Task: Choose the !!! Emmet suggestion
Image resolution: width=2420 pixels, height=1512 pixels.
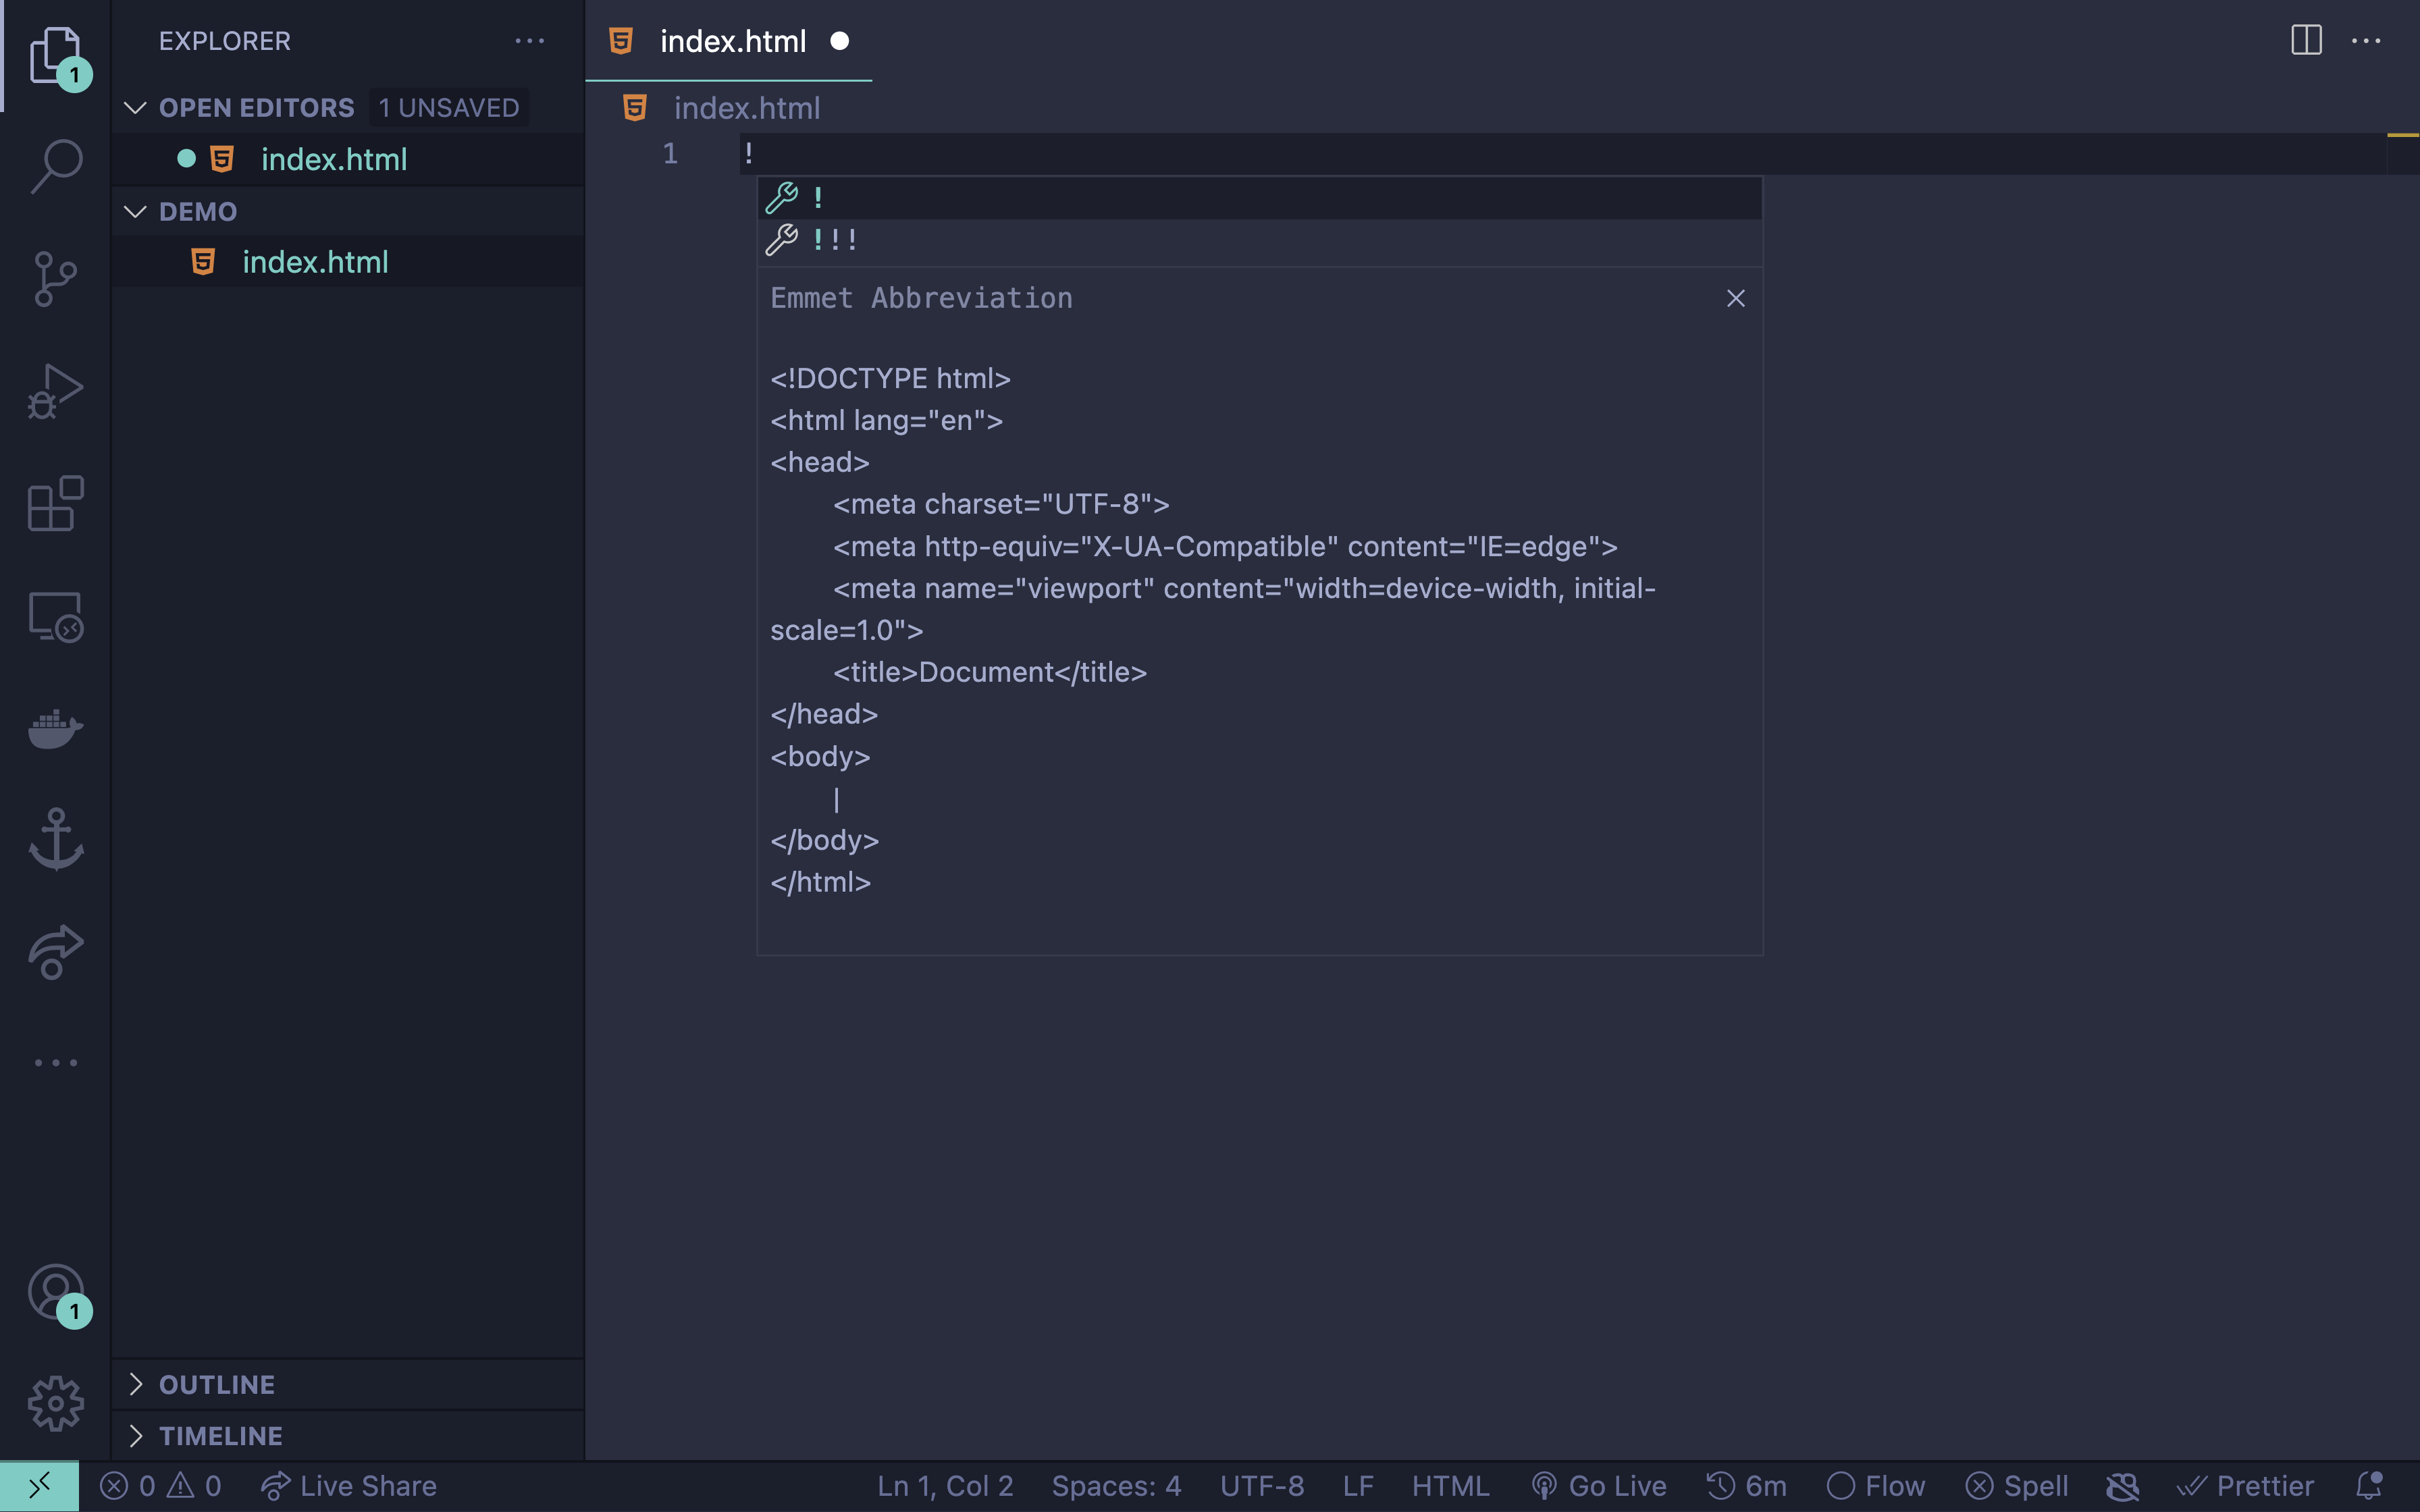Action: 1259,240
